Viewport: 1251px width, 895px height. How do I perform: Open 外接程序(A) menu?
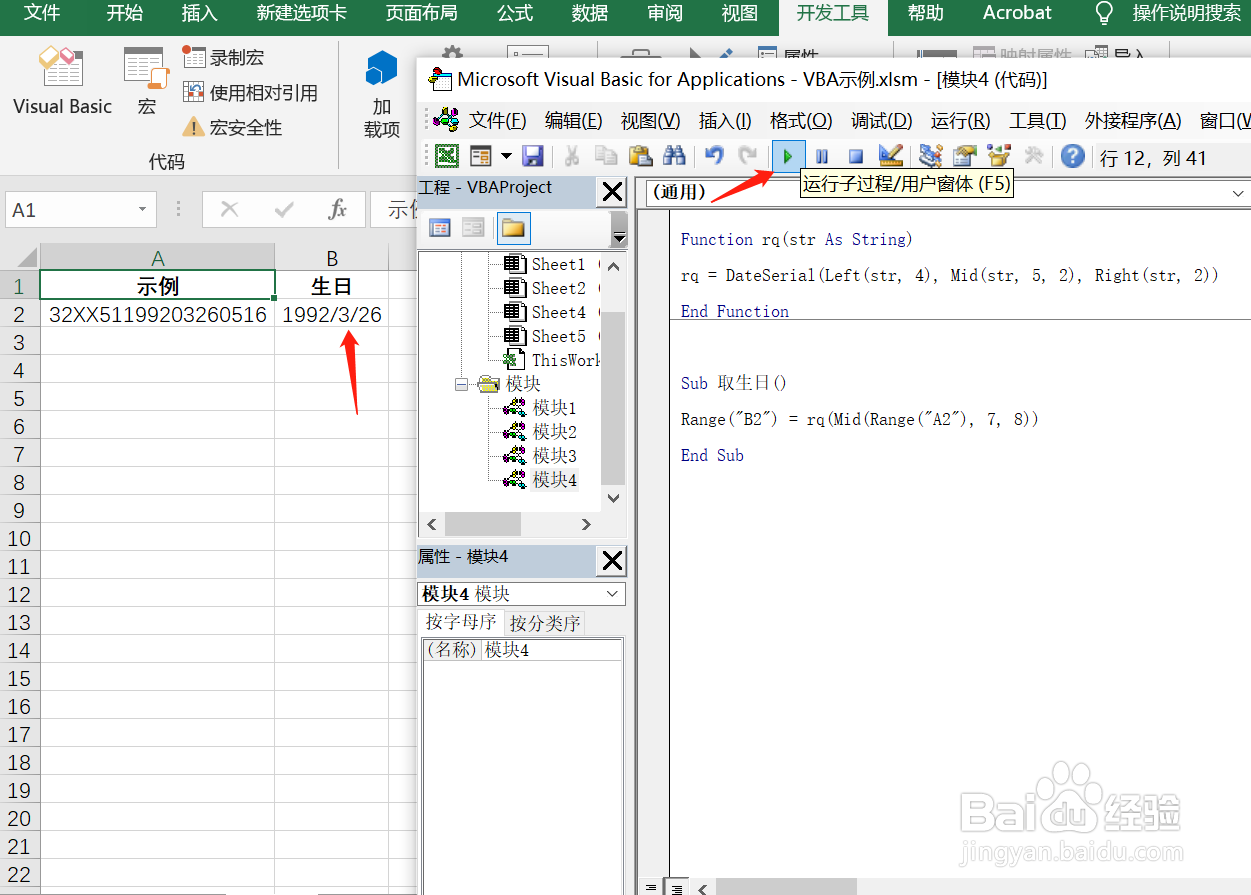click(1133, 121)
